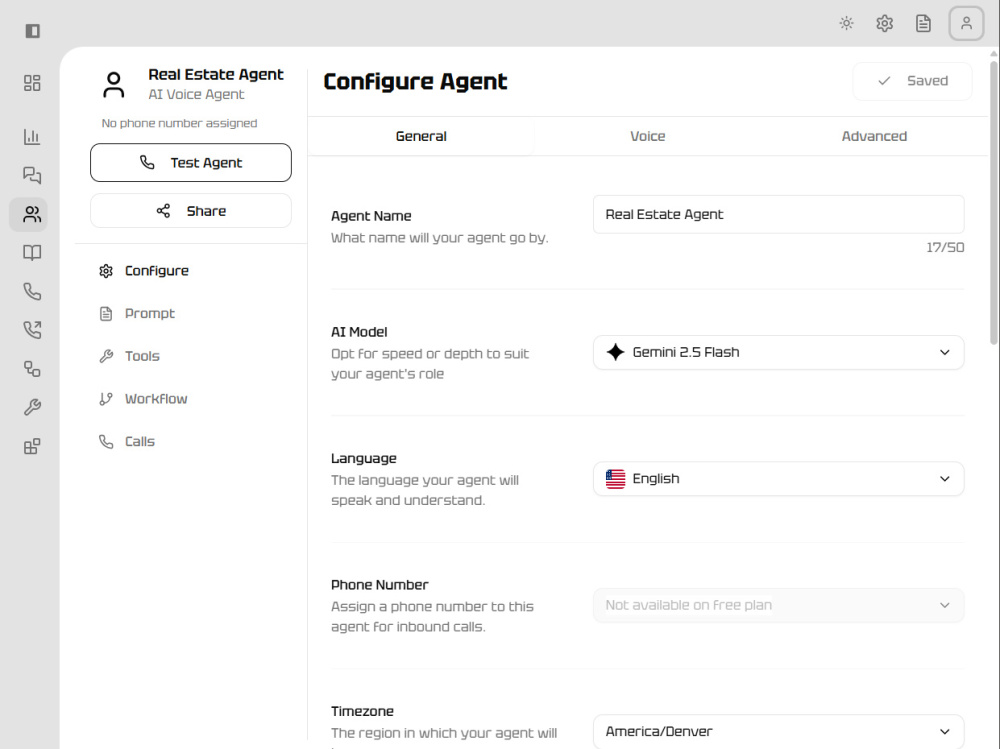The width and height of the screenshot is (1000, 749).
Task: Expand the disabled Phone Number dropdown
Action: 779,605
